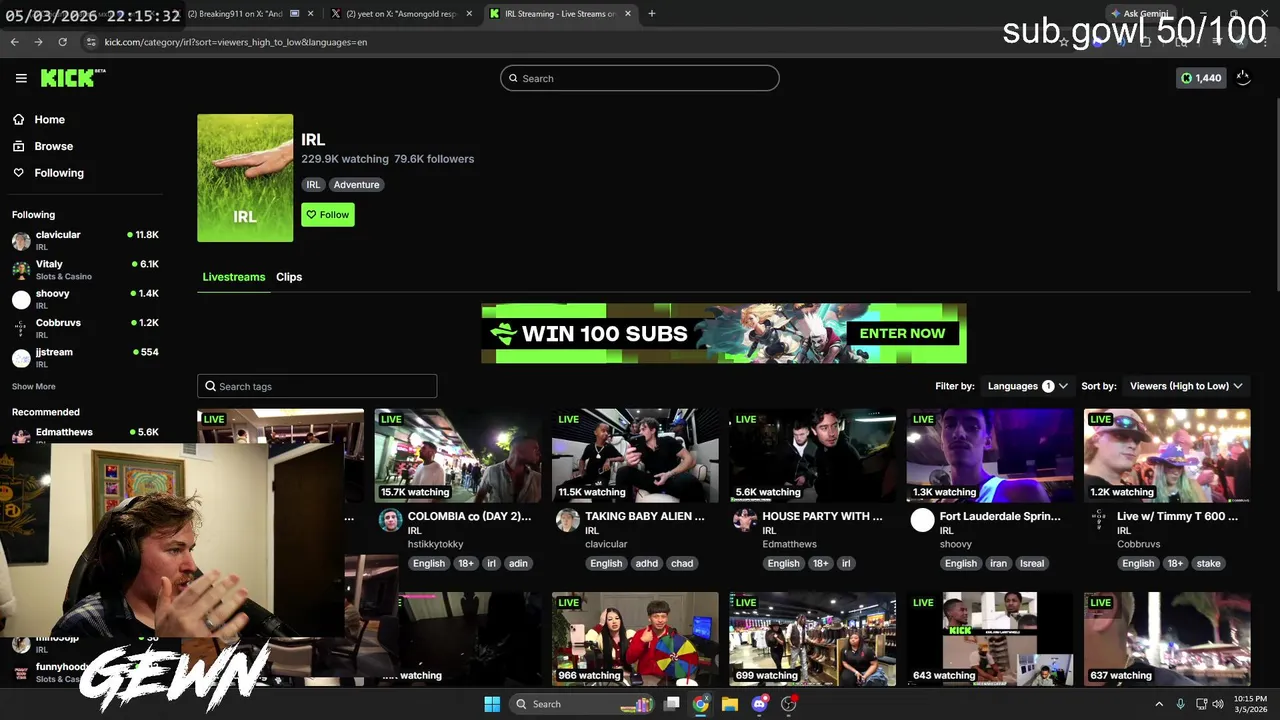Click the Home icon in the sidebar

(x=18, y=119)
